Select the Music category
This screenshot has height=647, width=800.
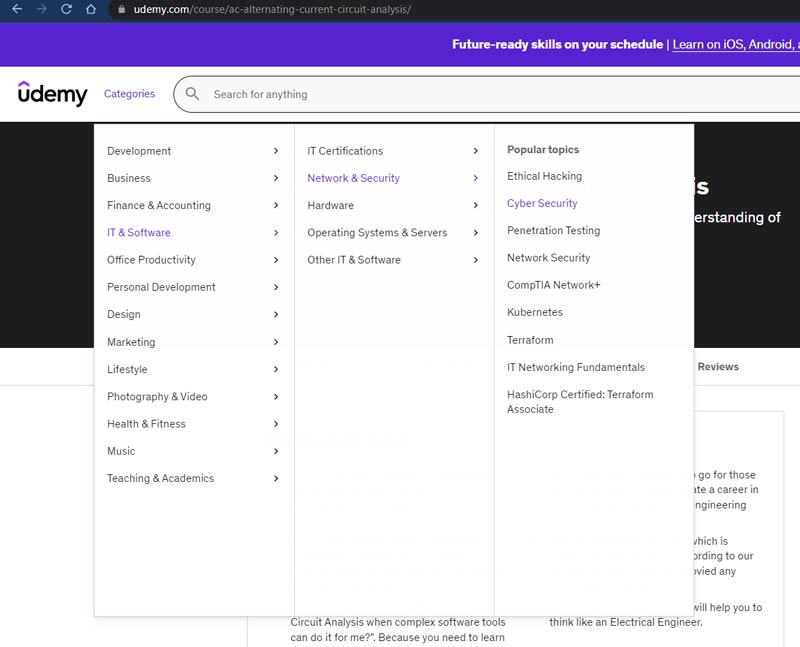pos(121,451)
